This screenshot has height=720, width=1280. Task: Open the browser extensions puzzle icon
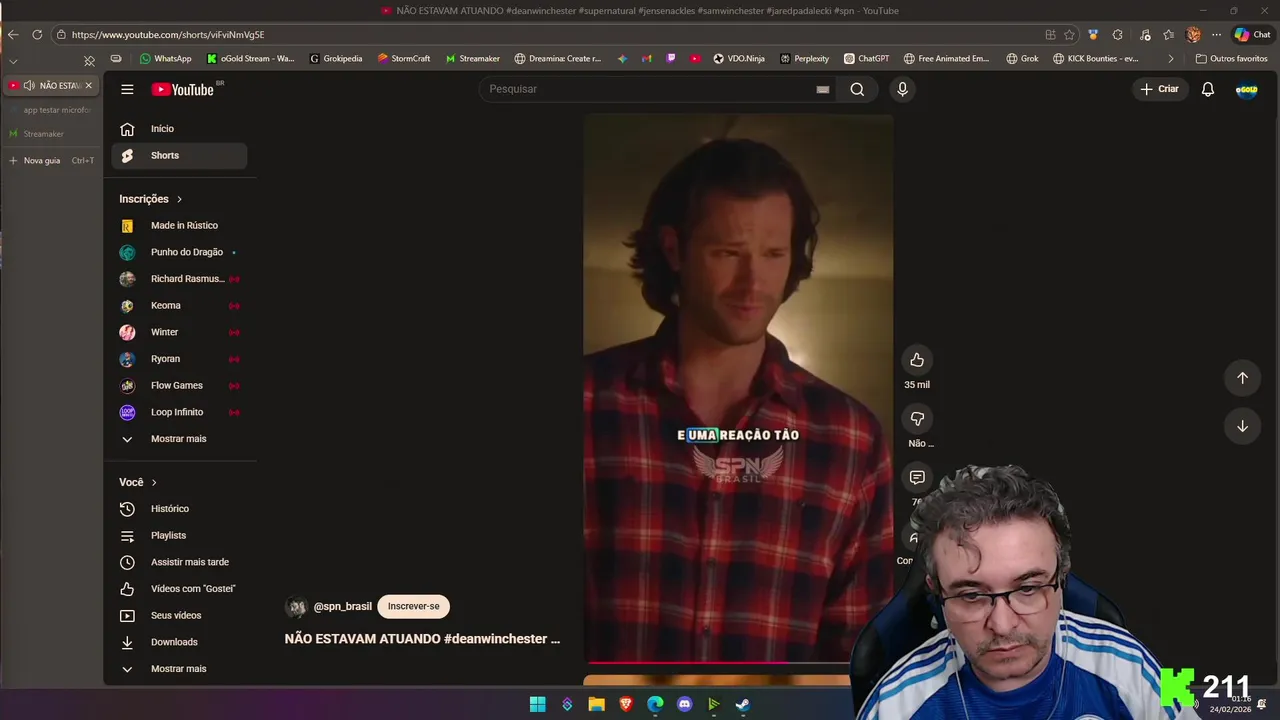coord(1117,34)
